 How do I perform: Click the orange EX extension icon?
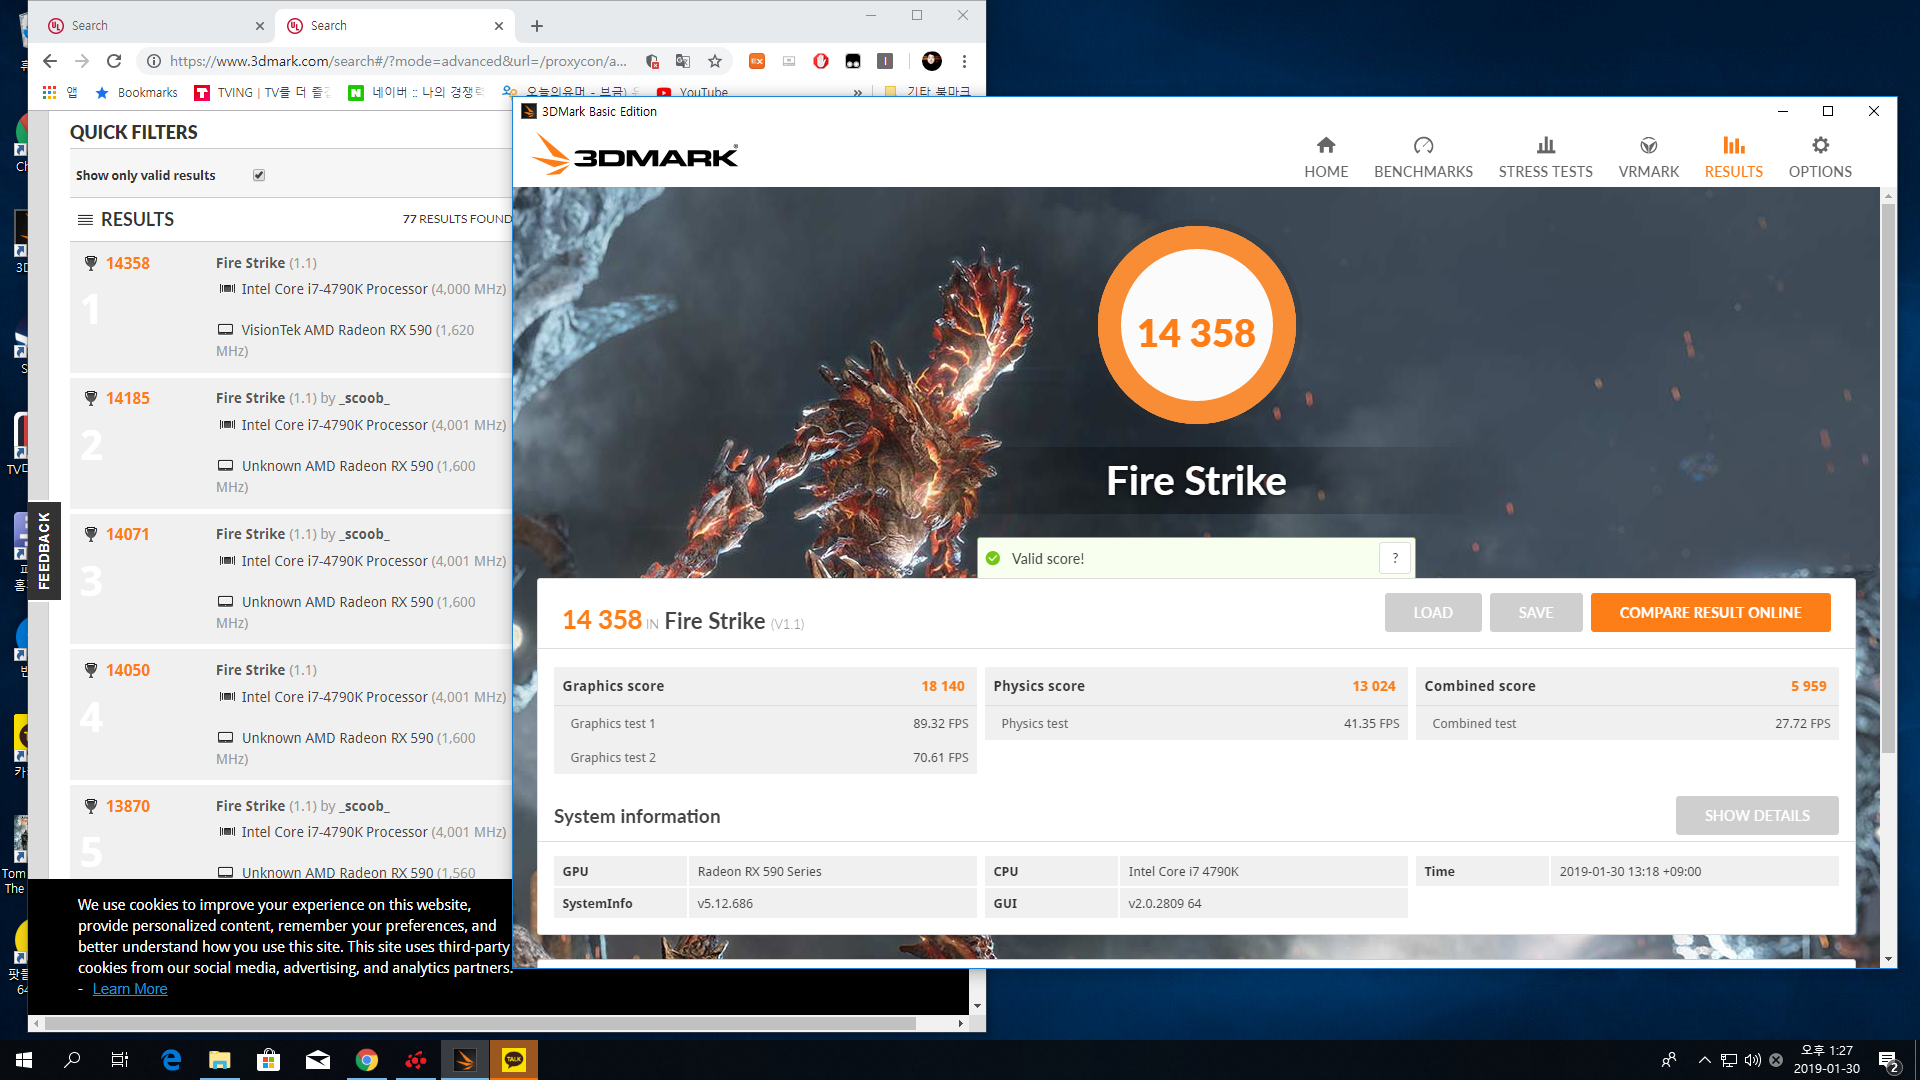coord(757,61)
